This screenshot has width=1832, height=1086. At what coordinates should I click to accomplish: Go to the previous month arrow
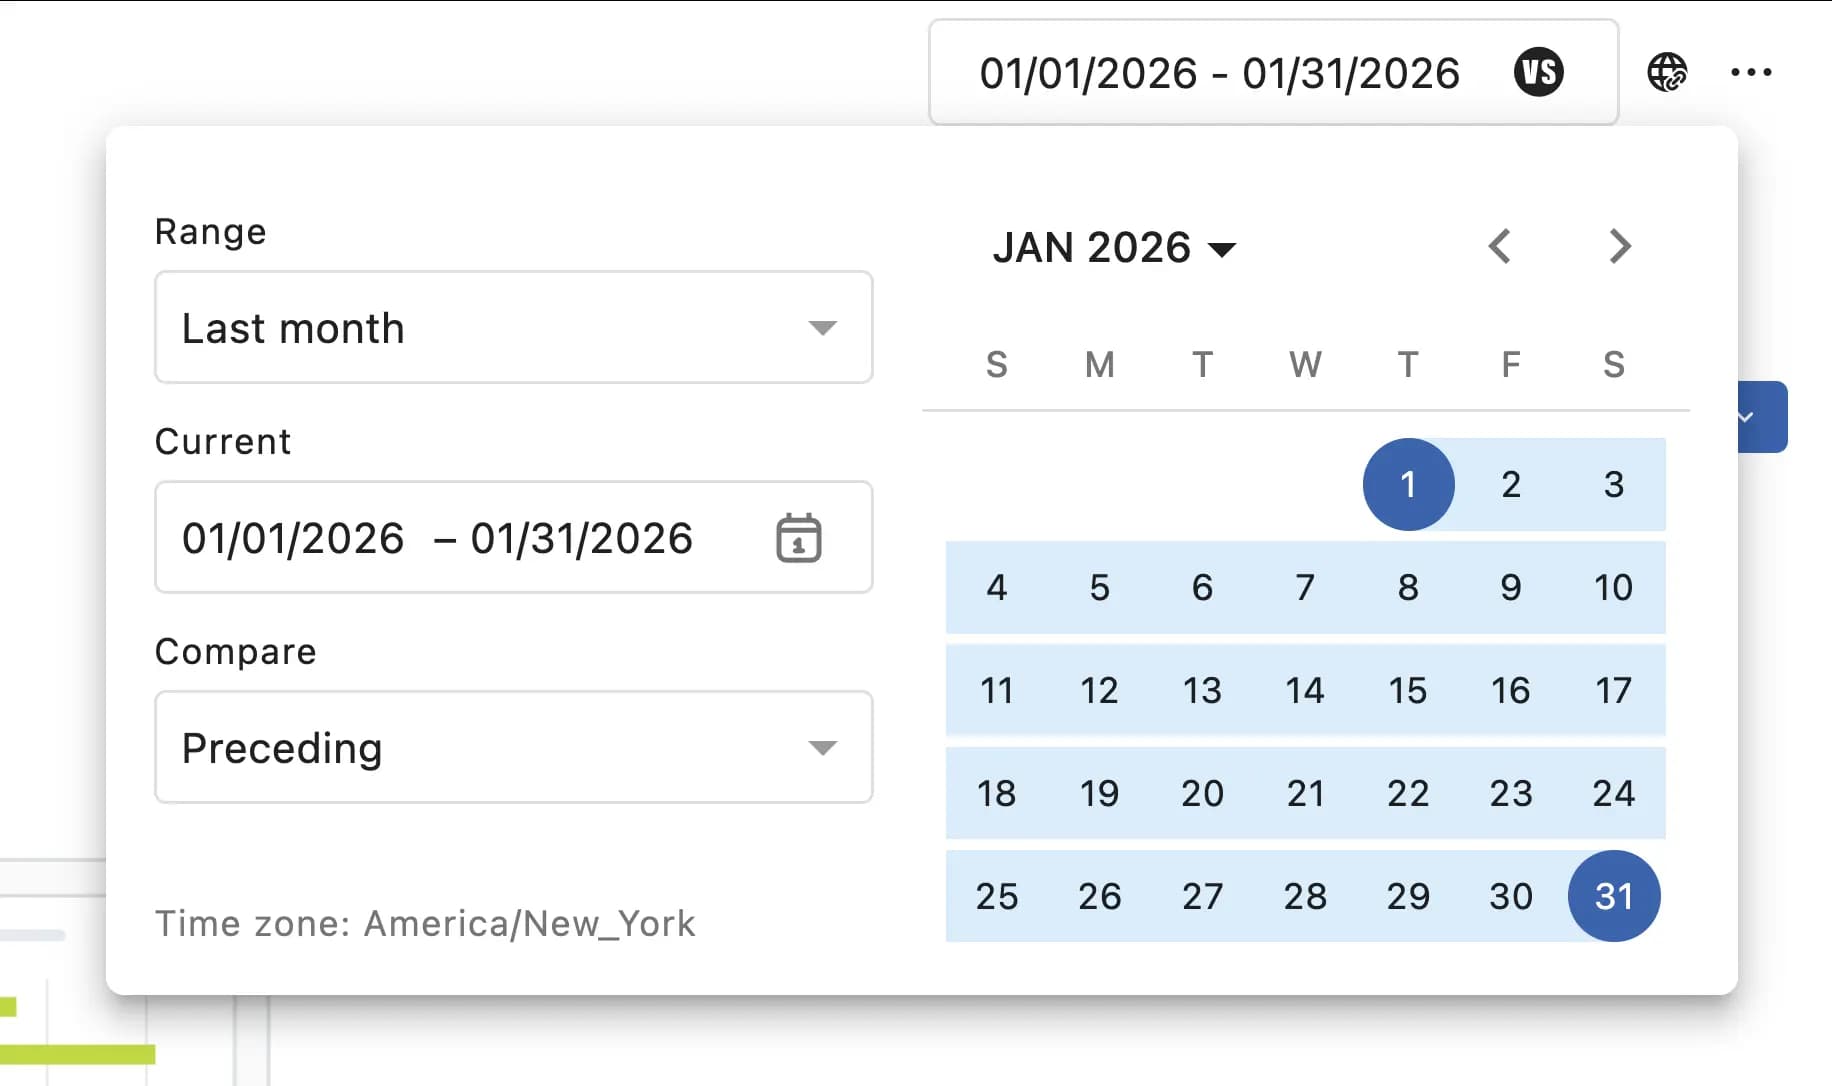(x=1499, y=246)
